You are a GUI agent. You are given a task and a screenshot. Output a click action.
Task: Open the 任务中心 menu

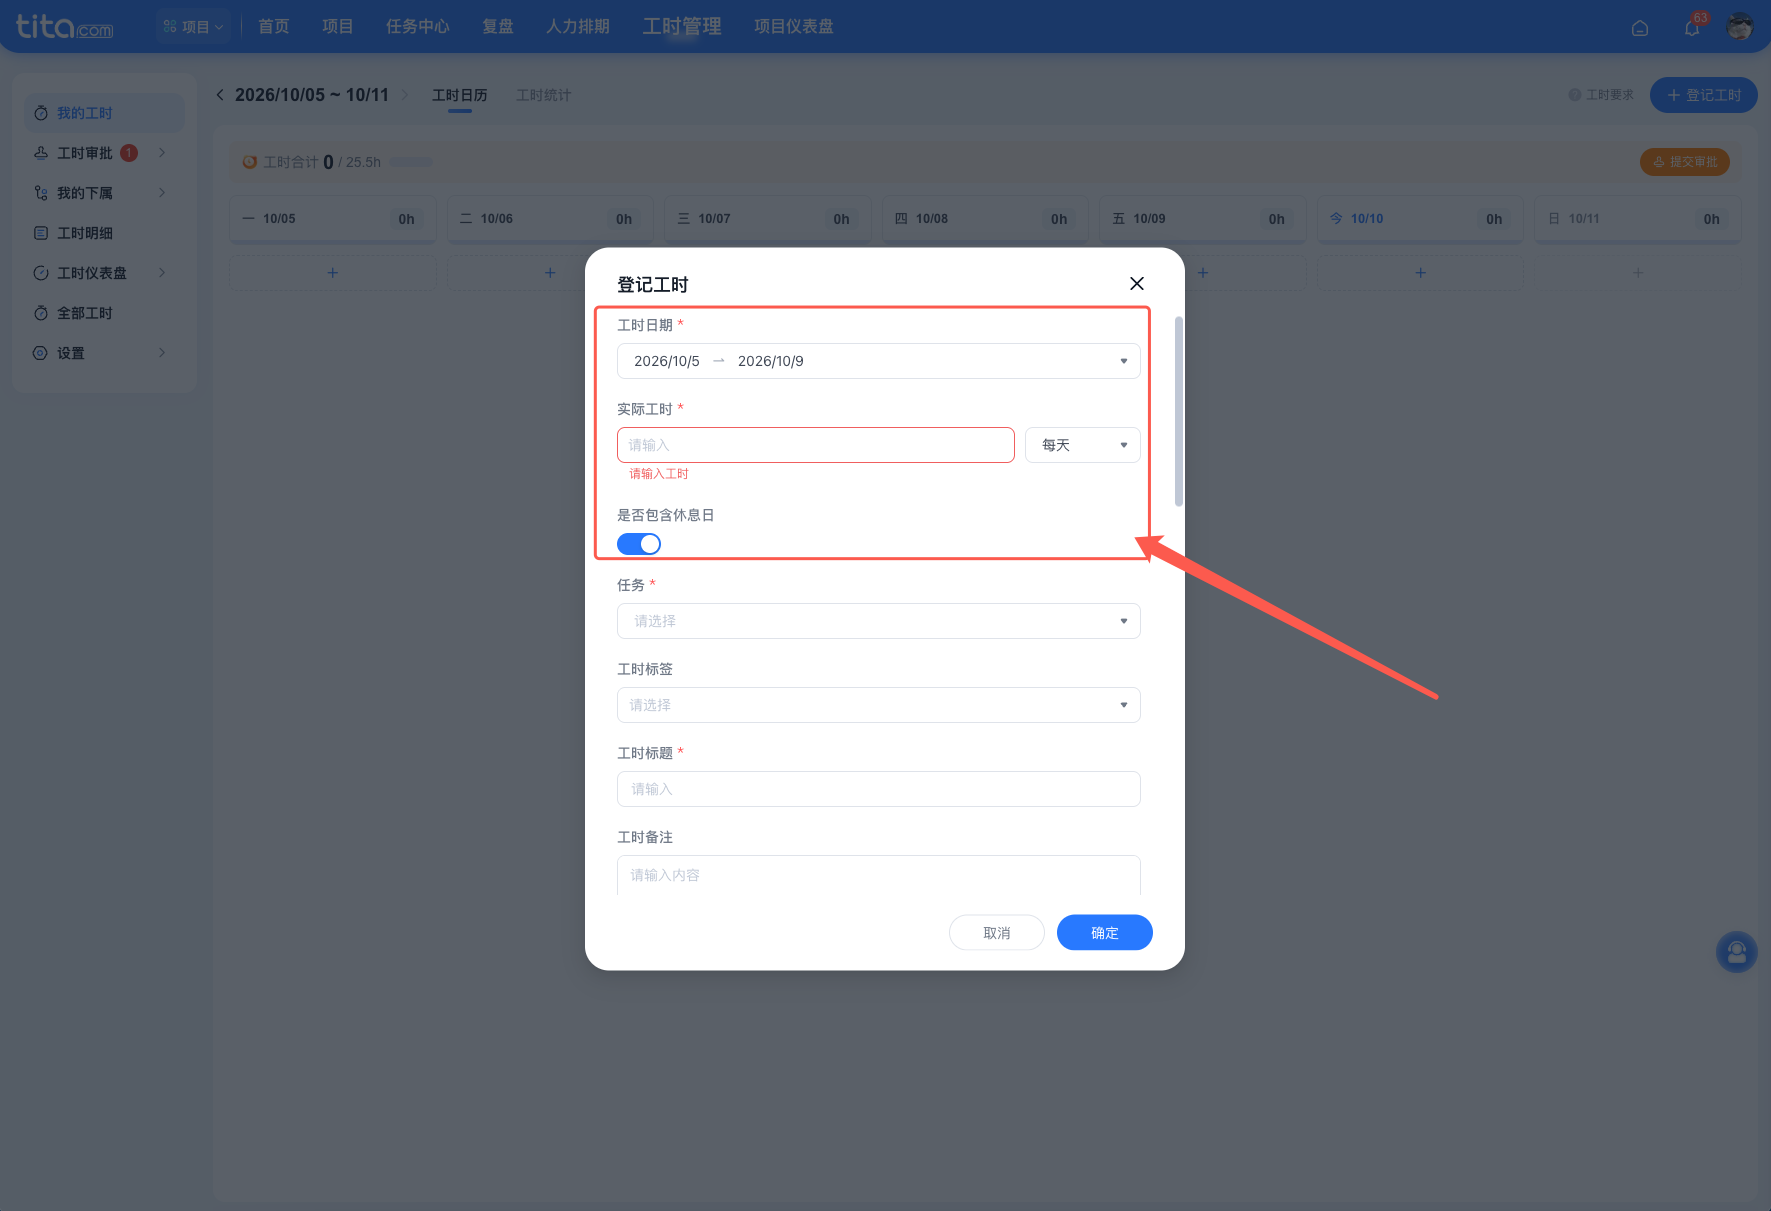(x=417, y=26)
